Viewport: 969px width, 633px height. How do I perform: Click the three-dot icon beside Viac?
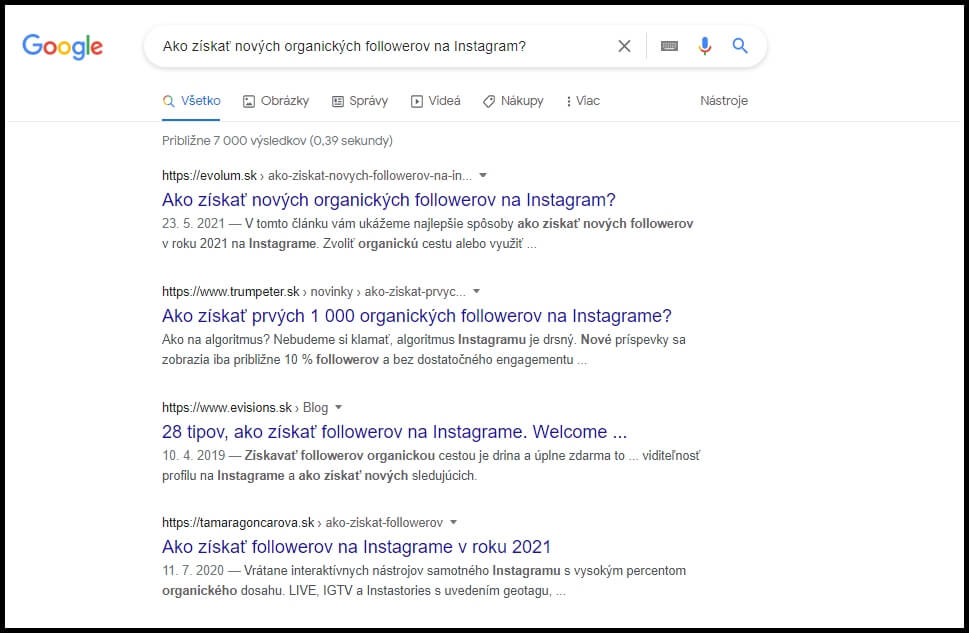(569, 101)
